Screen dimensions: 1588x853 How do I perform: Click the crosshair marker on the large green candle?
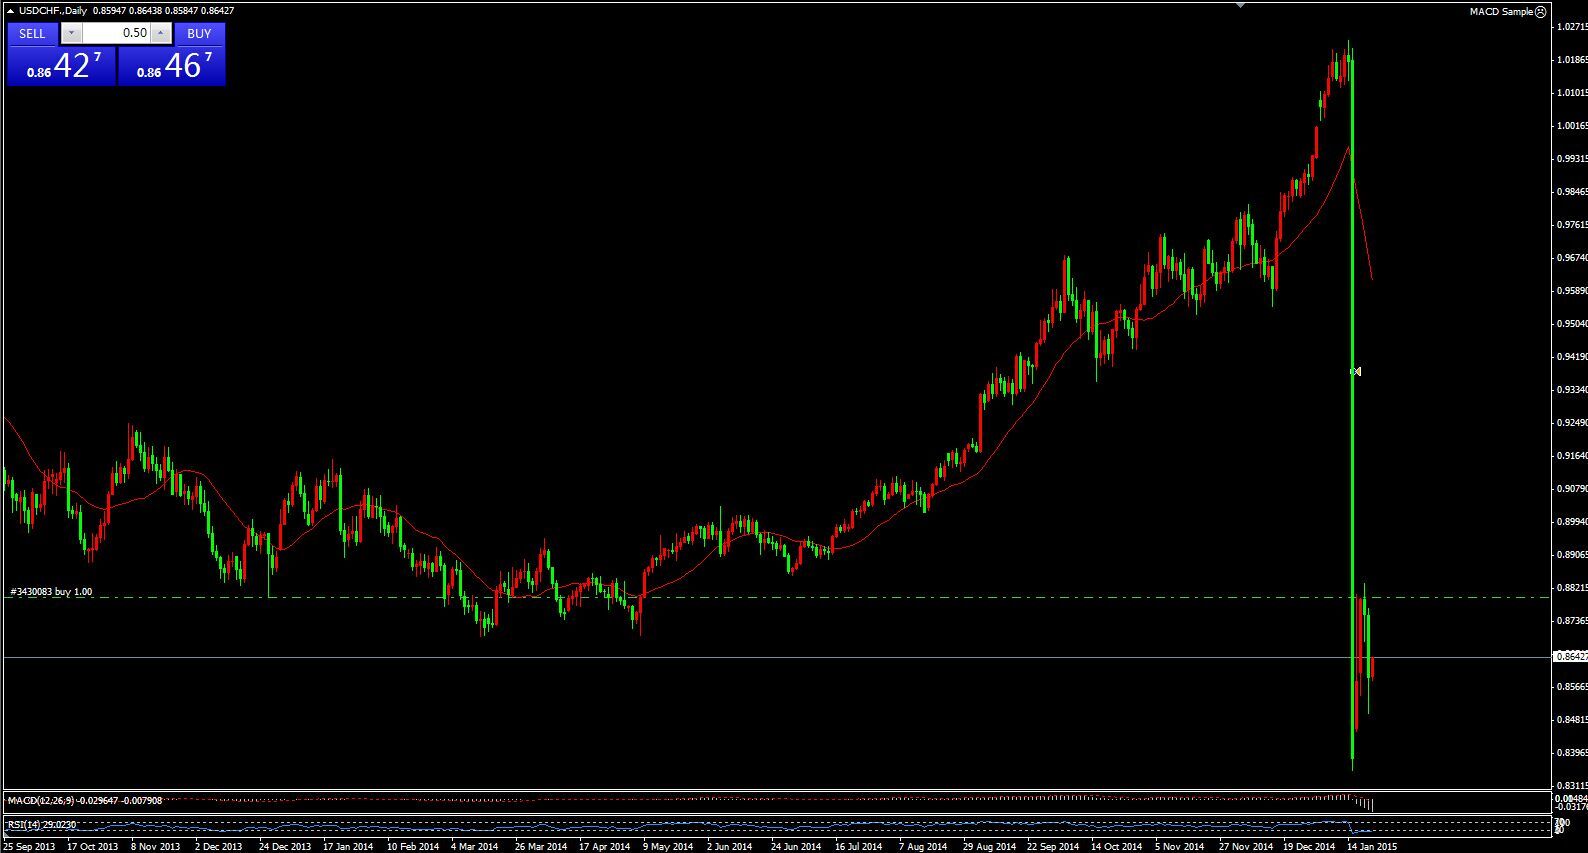click(x=1355, y=372)
